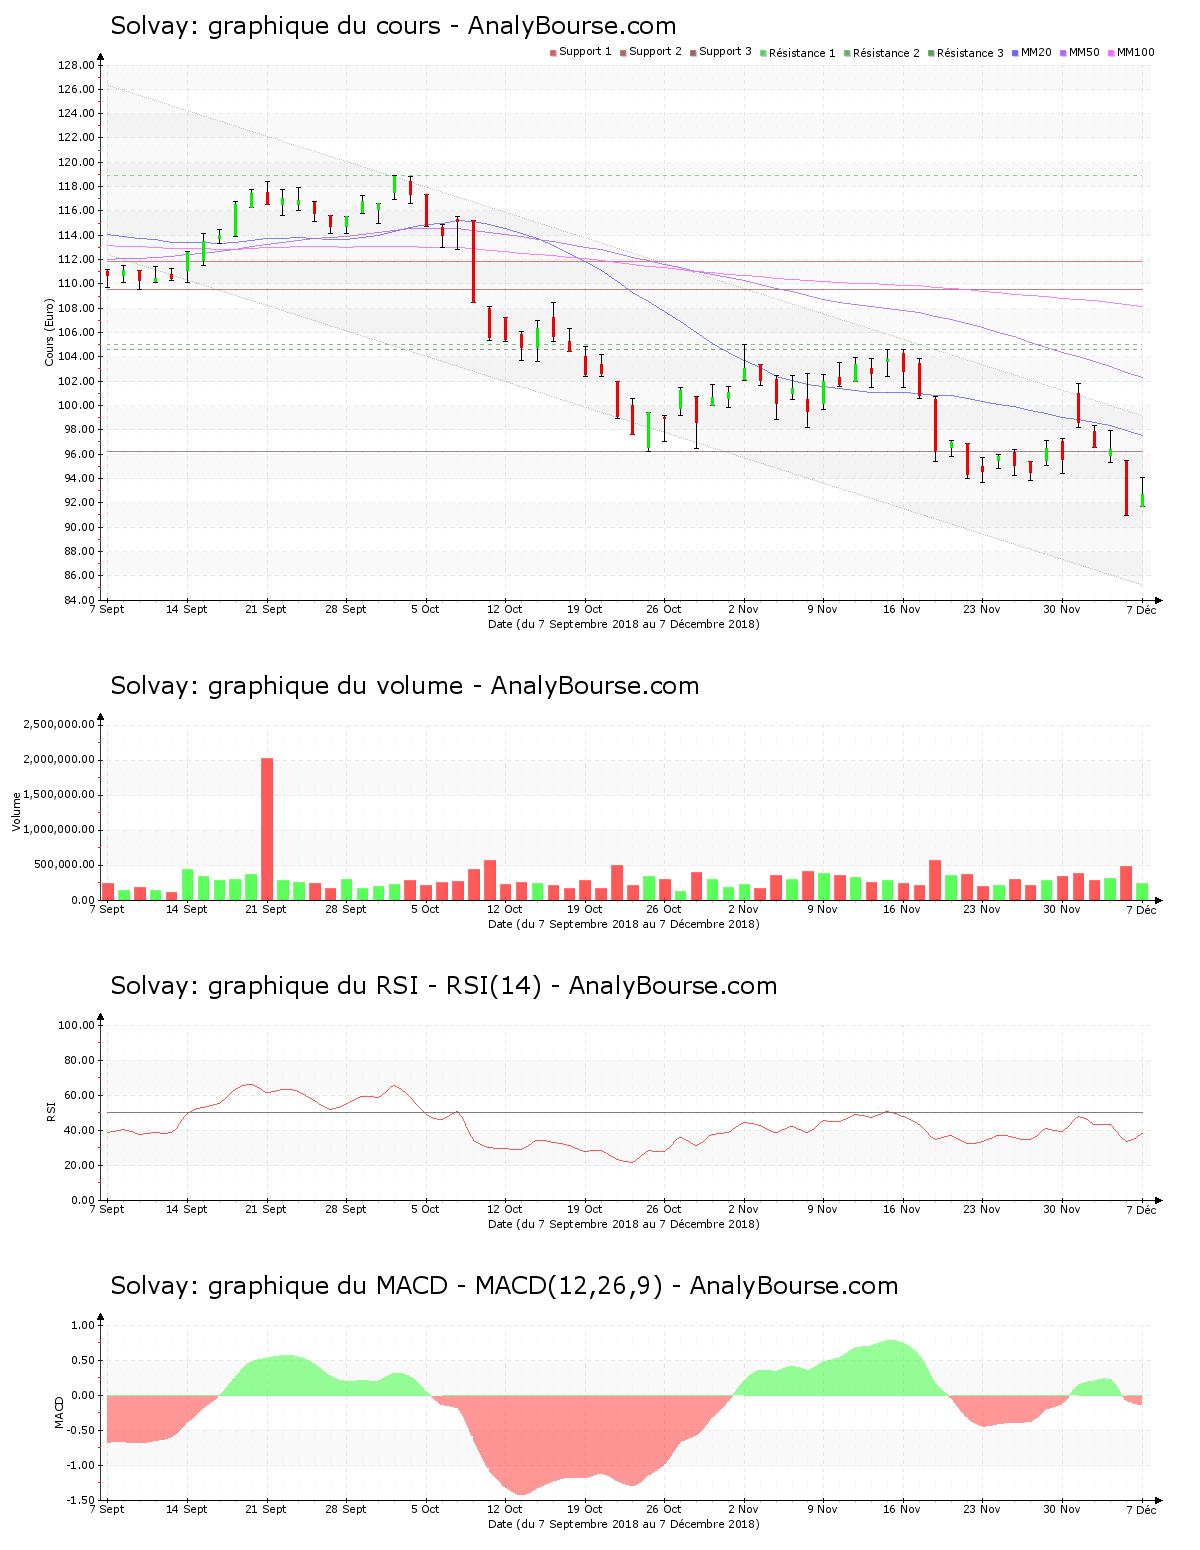The image size is (1200, 1550).
Task: Click the '100.00' RSI axis value
Action: [76, 1025]
